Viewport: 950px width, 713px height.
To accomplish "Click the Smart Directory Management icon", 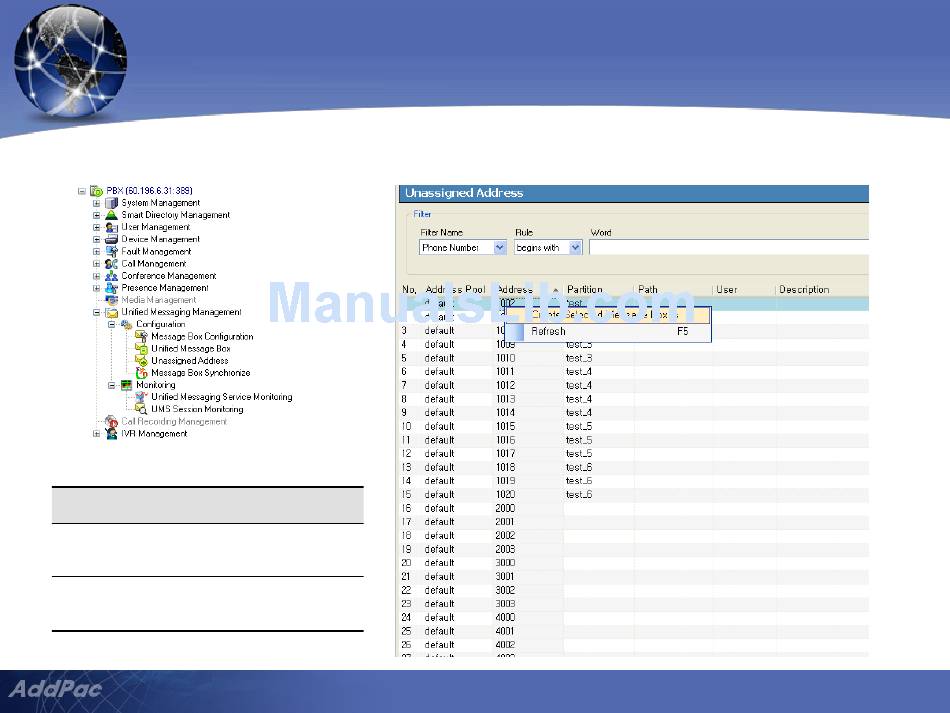I will 112,215.
